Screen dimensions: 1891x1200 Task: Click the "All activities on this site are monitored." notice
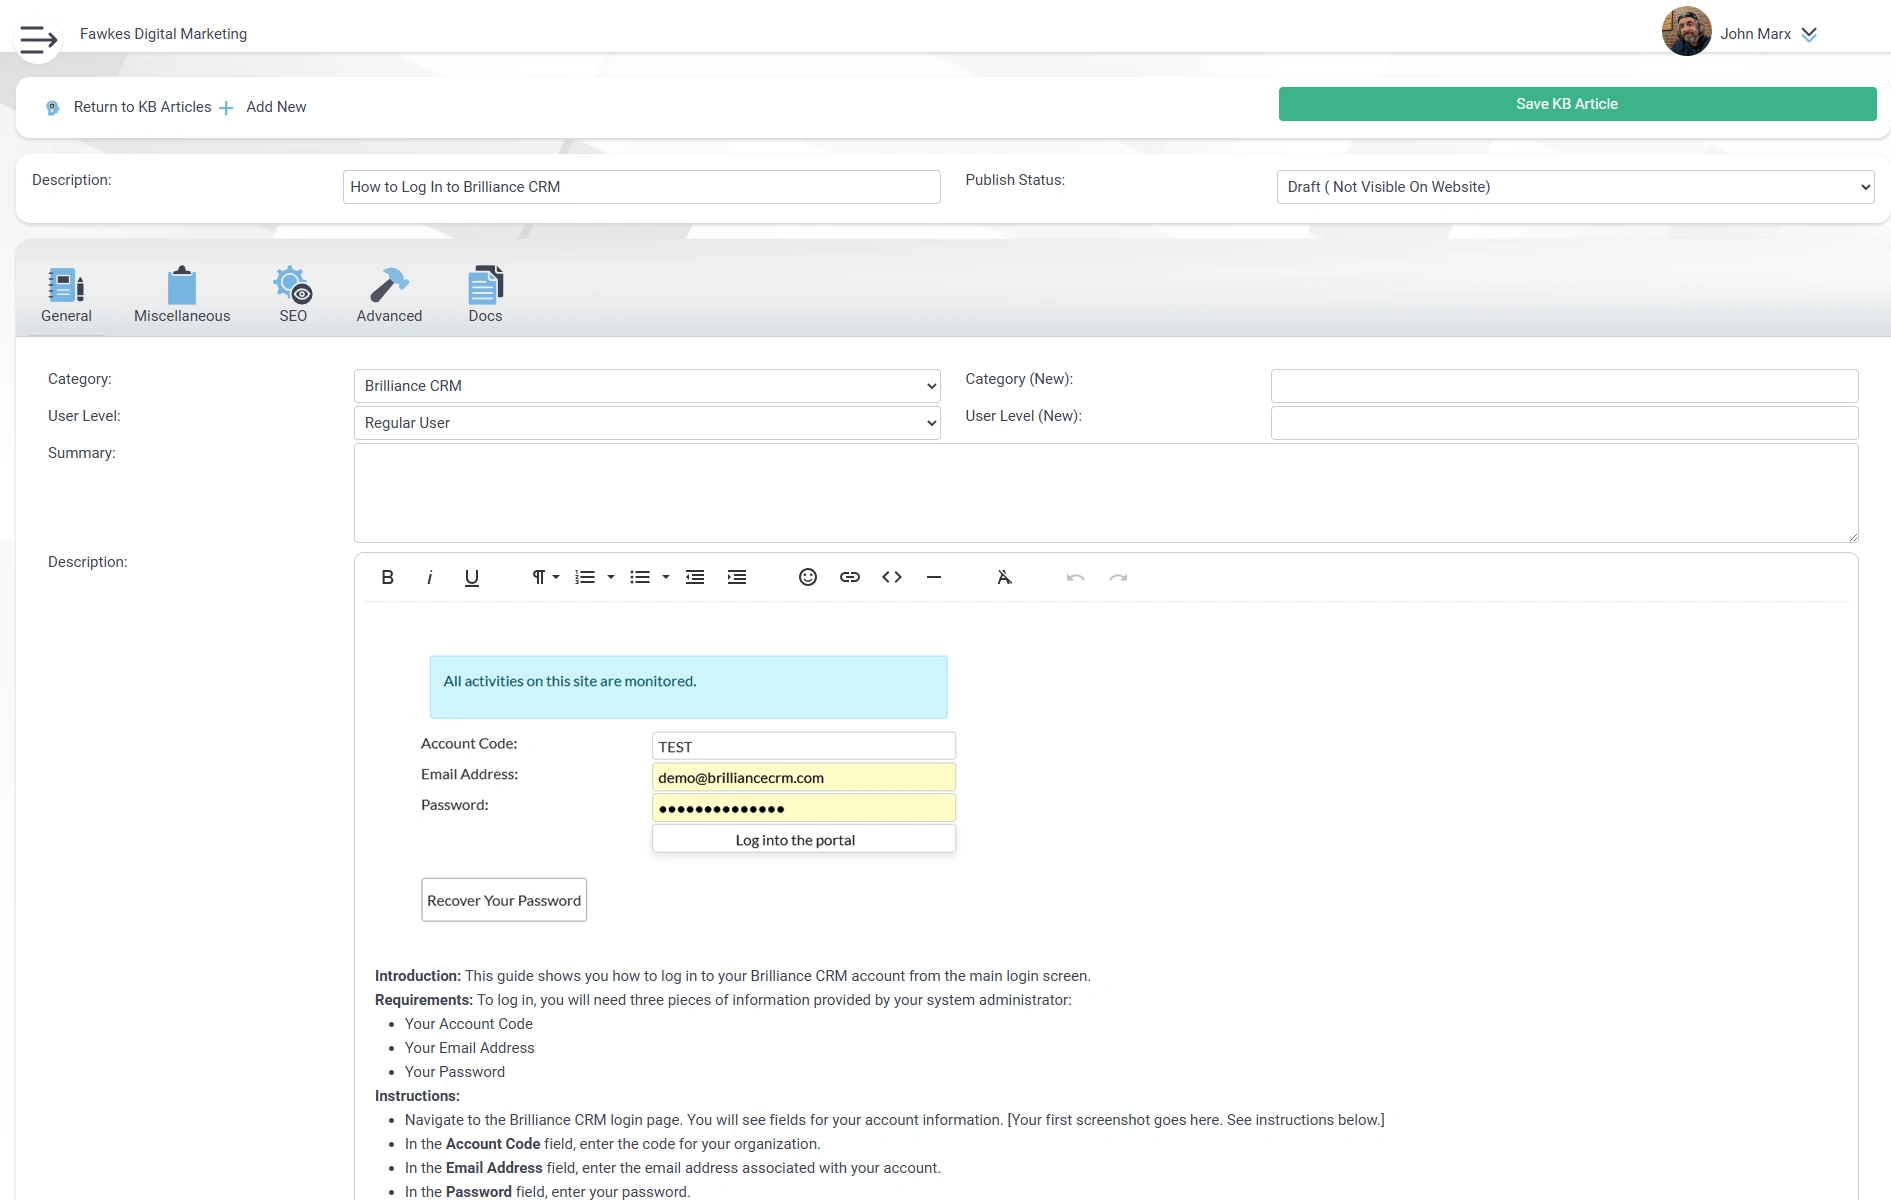[x=689, y=687]
